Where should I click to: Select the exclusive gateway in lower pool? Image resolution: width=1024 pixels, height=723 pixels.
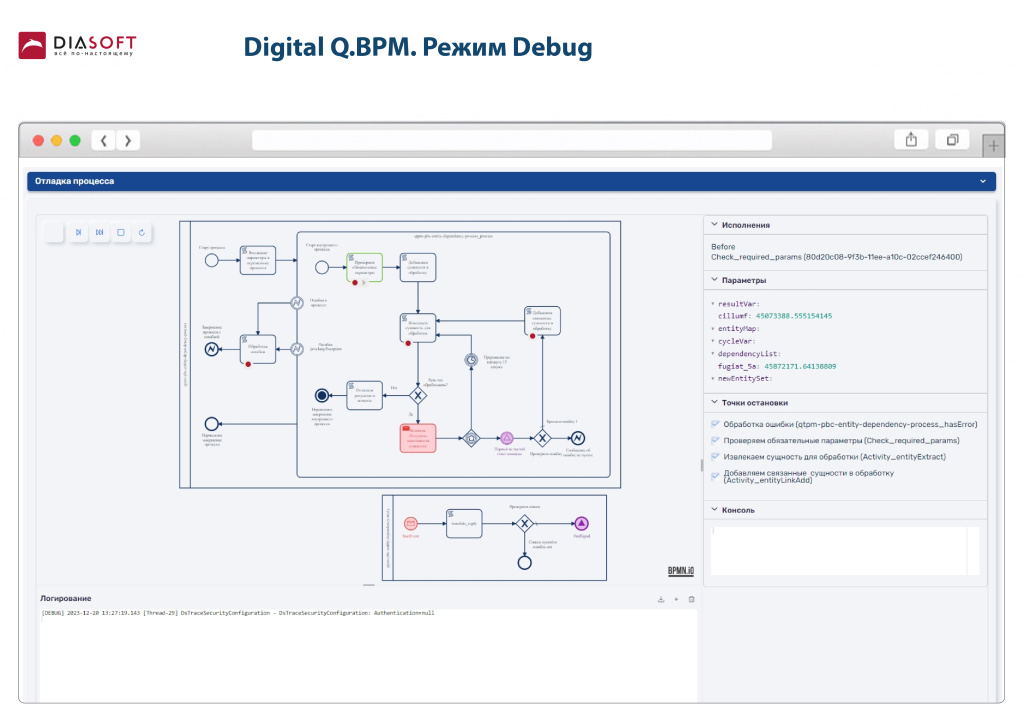pos(524,523)
